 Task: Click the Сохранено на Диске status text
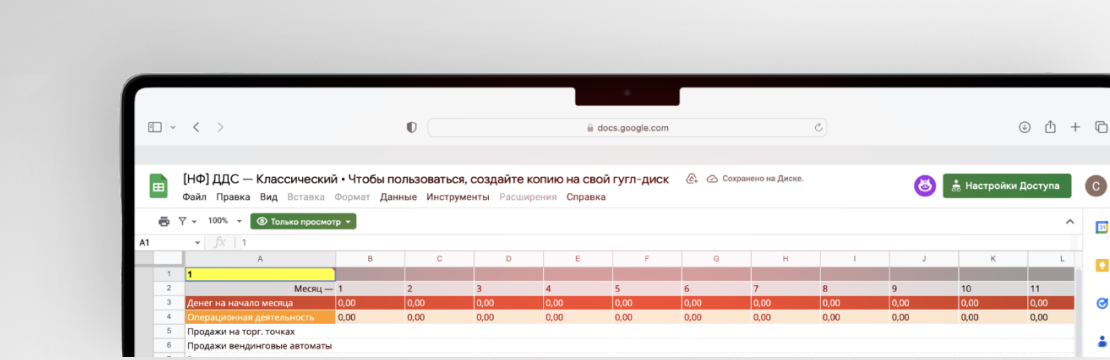coord(762,179)
